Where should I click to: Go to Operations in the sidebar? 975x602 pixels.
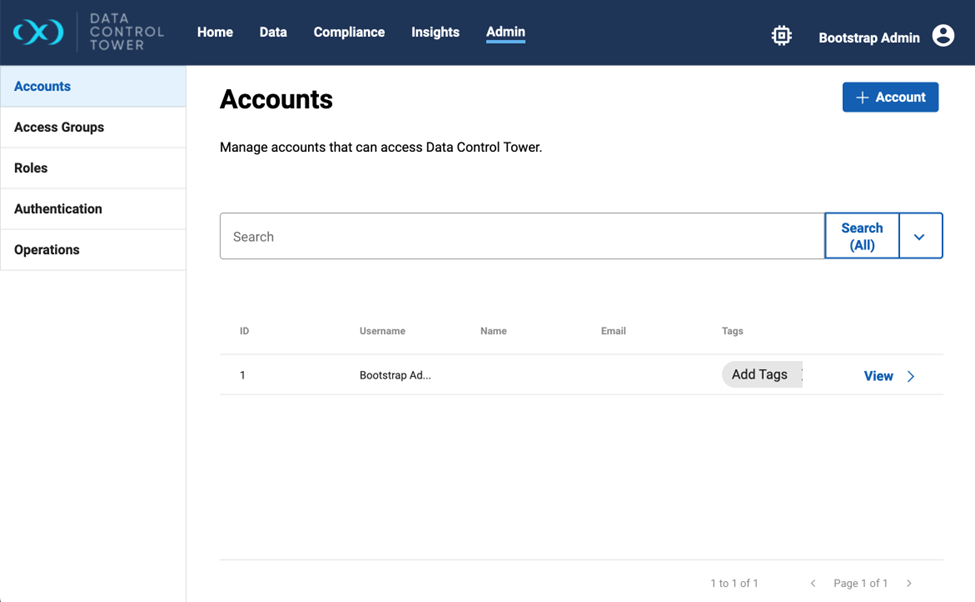click(x=47, y=250)
